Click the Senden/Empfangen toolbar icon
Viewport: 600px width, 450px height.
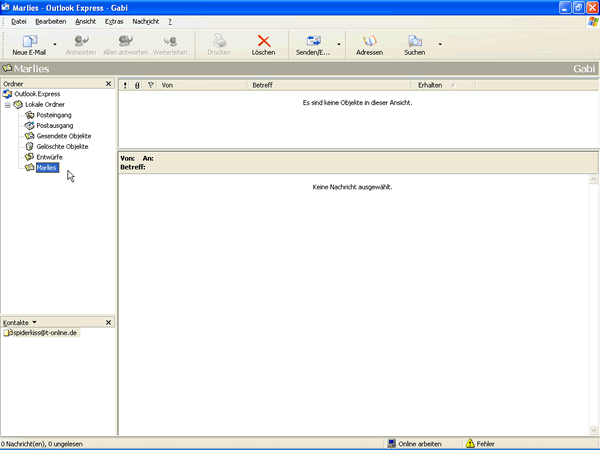(313, 44)
